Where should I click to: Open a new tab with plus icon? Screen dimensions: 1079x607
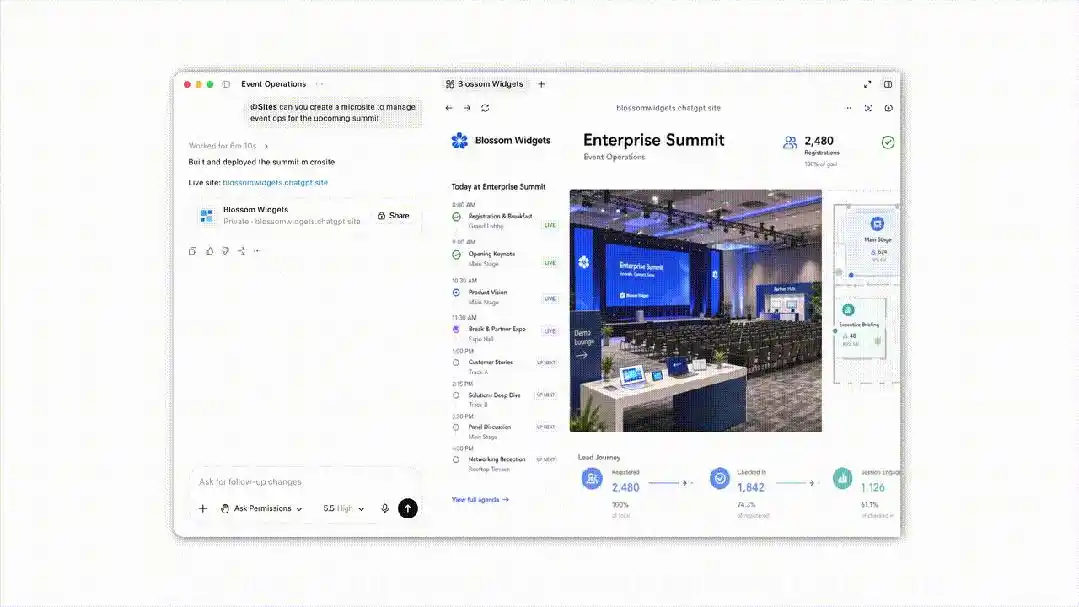(x=542, y=84)
